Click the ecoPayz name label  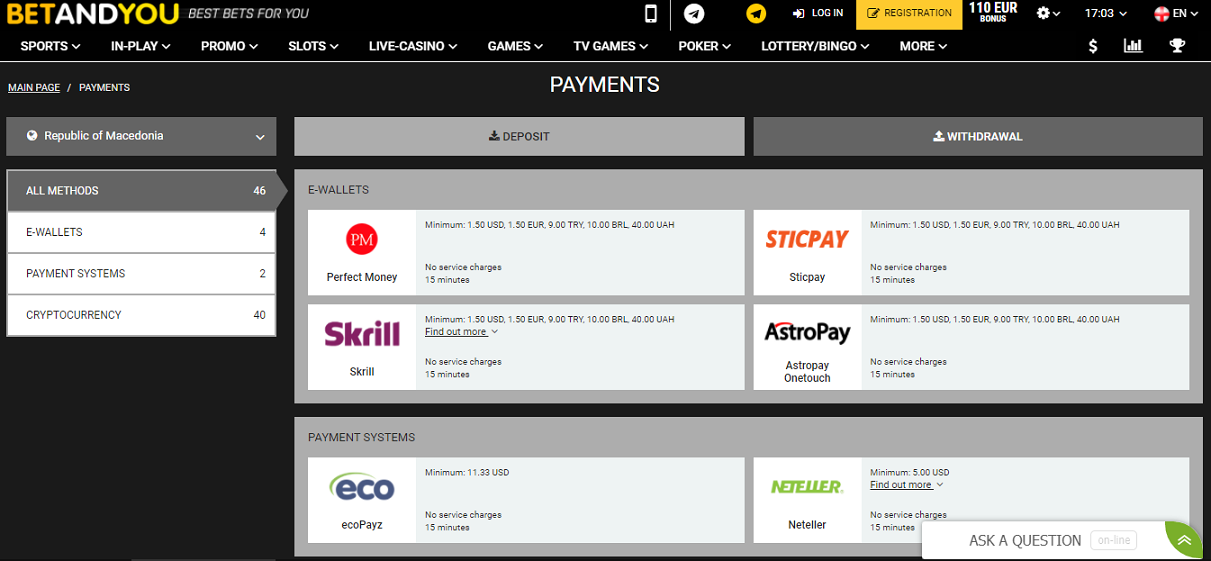tap(362, 525)
